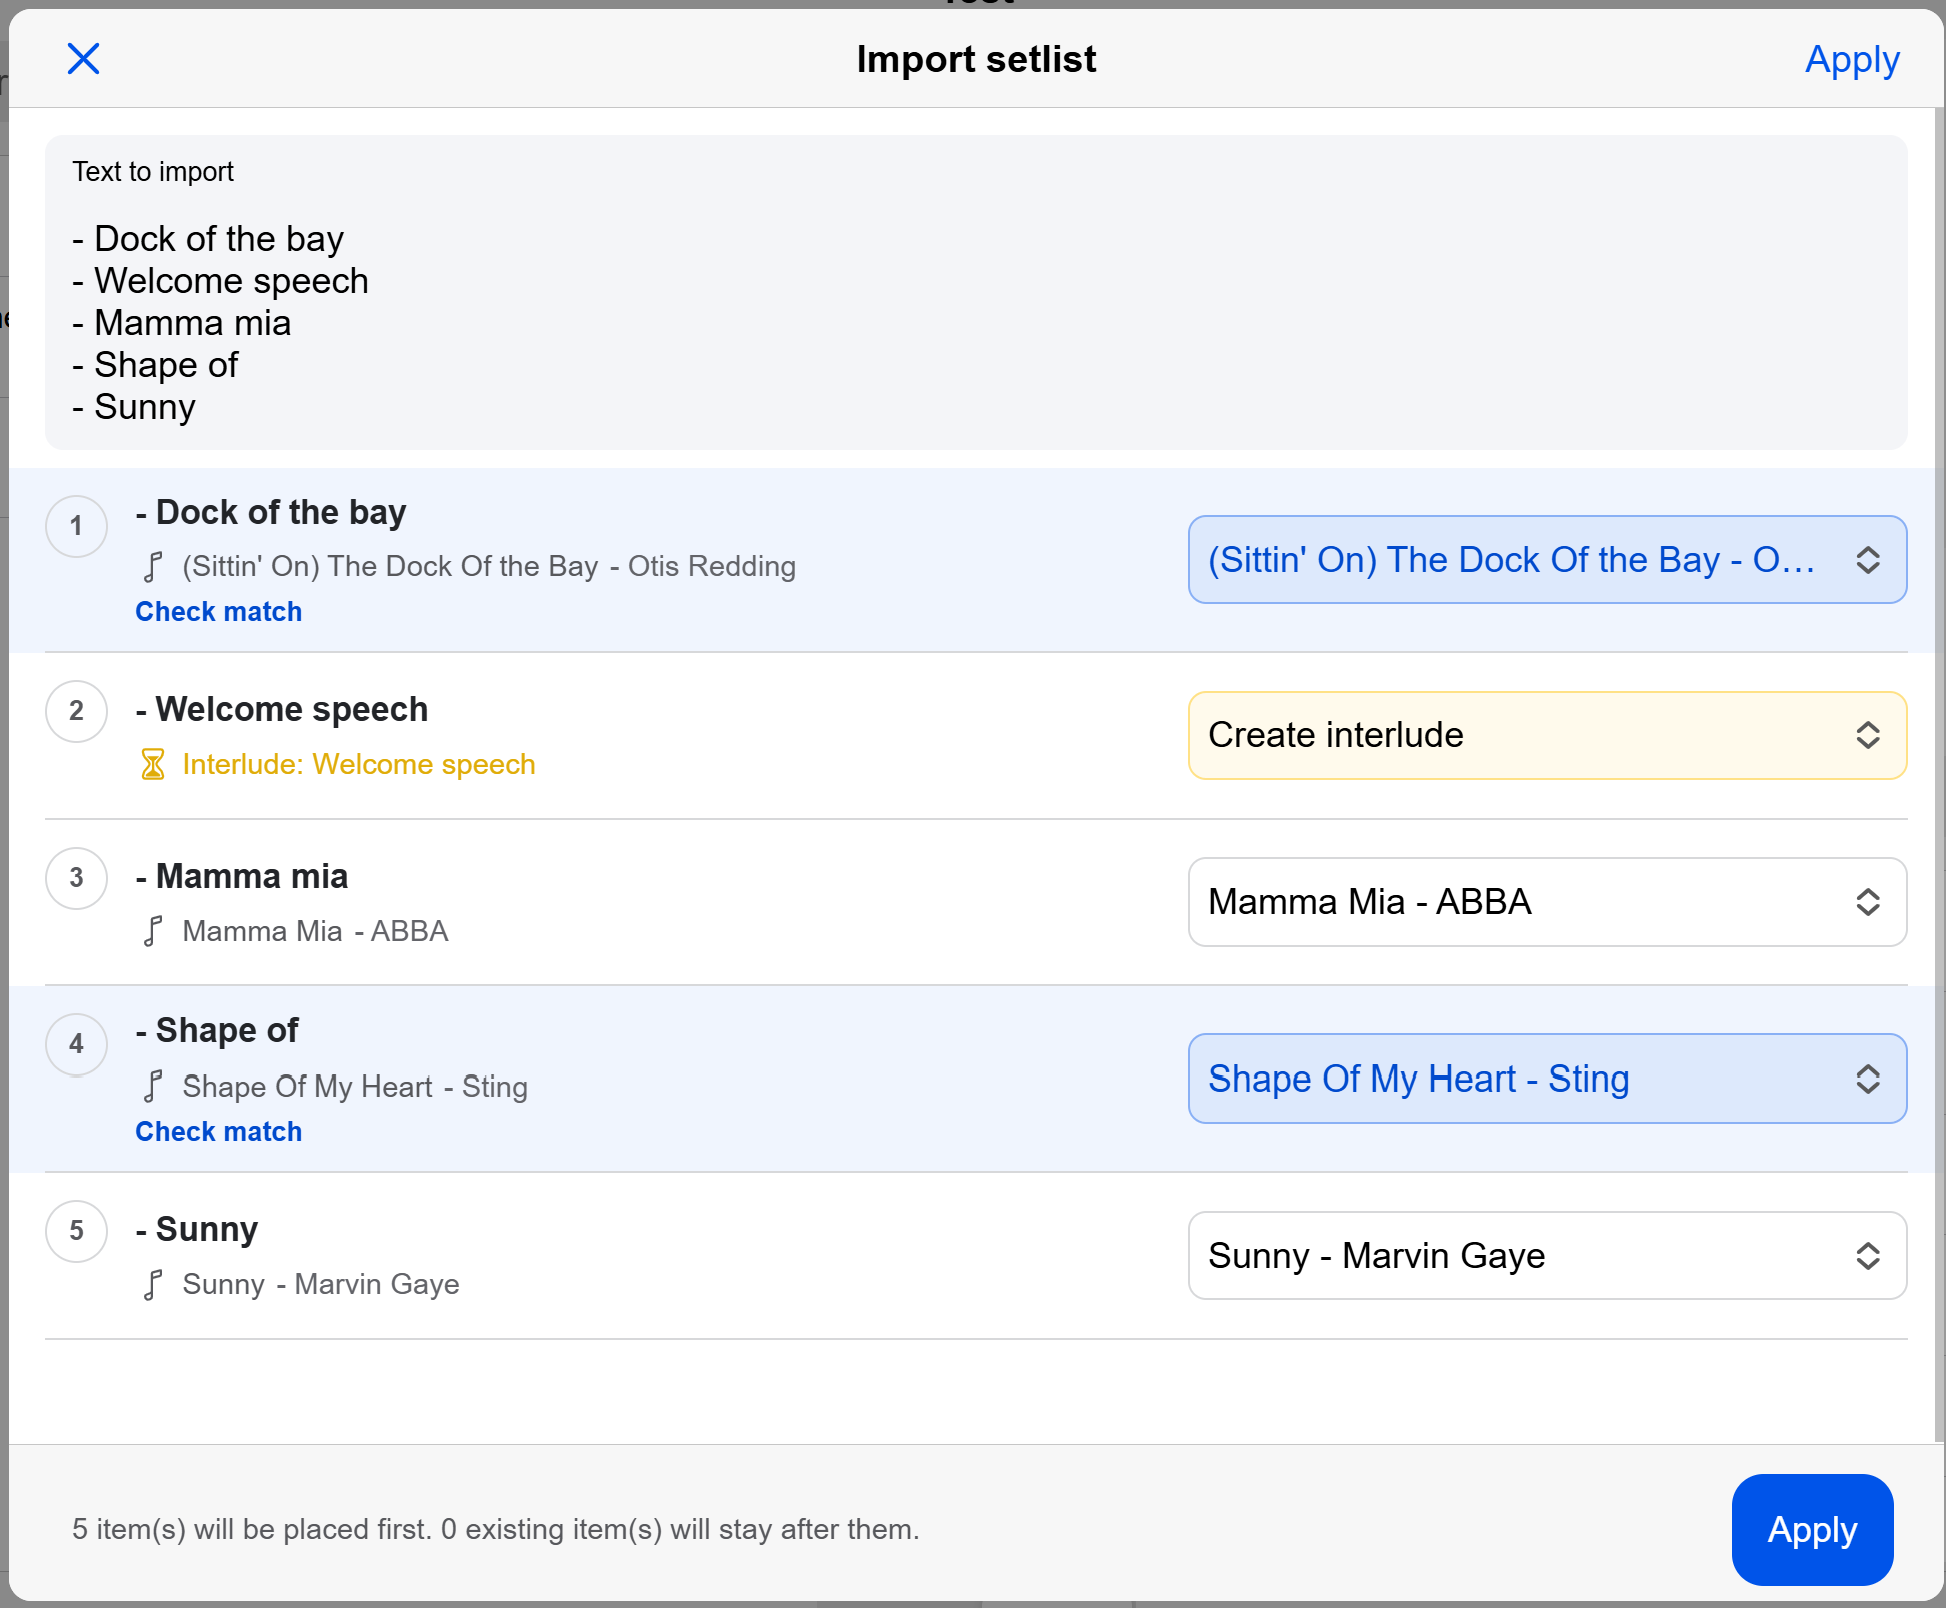Click the blue Apply button at bottom
The image size is (1946, 1608).
coord(1812,1529)
